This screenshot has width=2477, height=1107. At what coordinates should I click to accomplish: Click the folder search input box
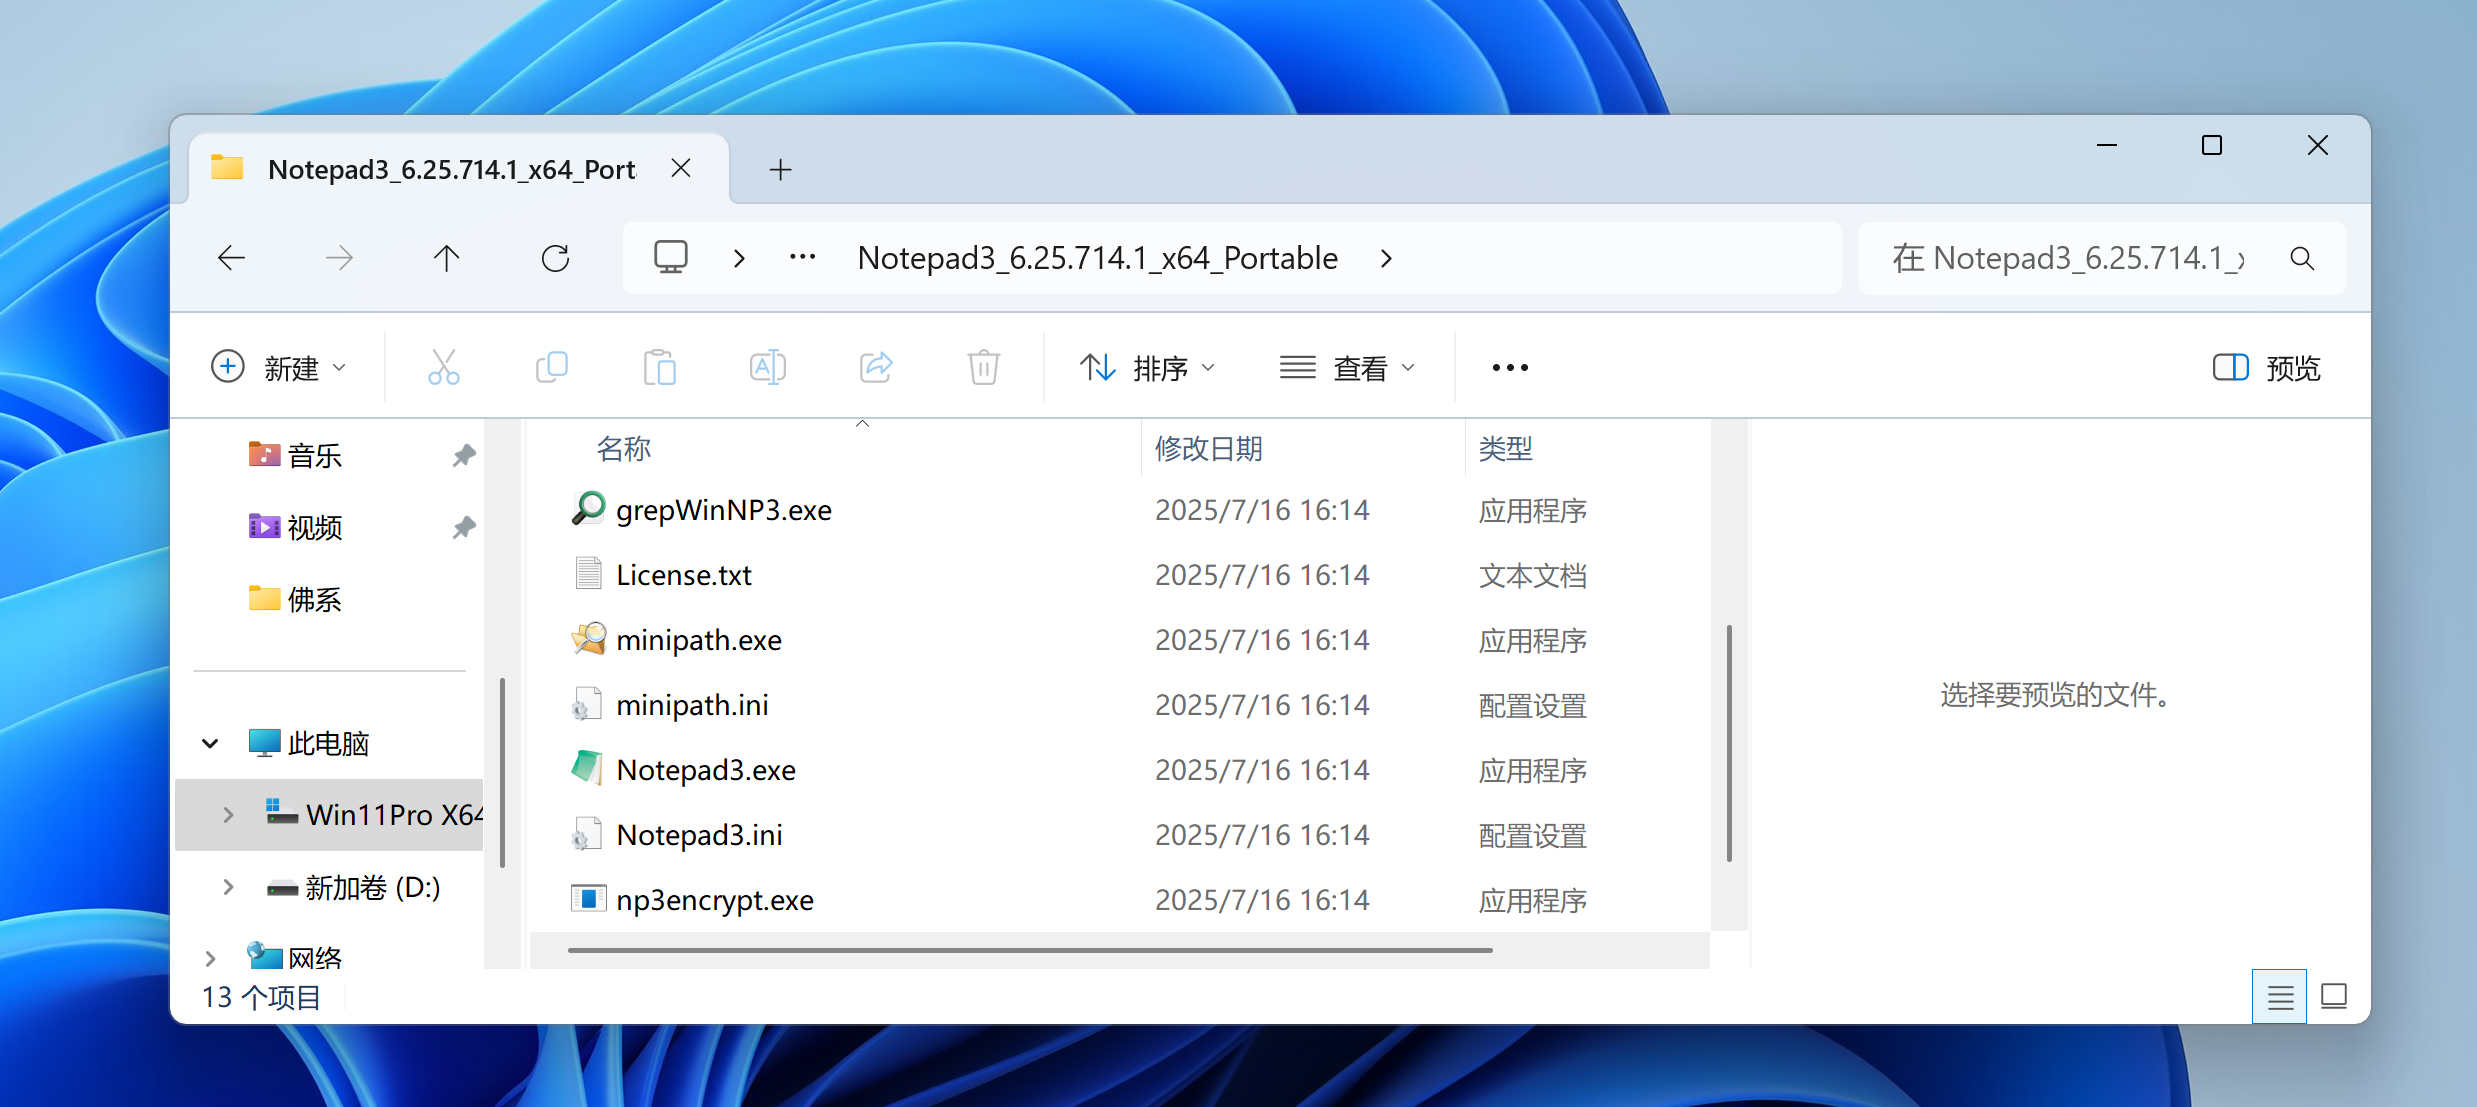pos(2070,258)
